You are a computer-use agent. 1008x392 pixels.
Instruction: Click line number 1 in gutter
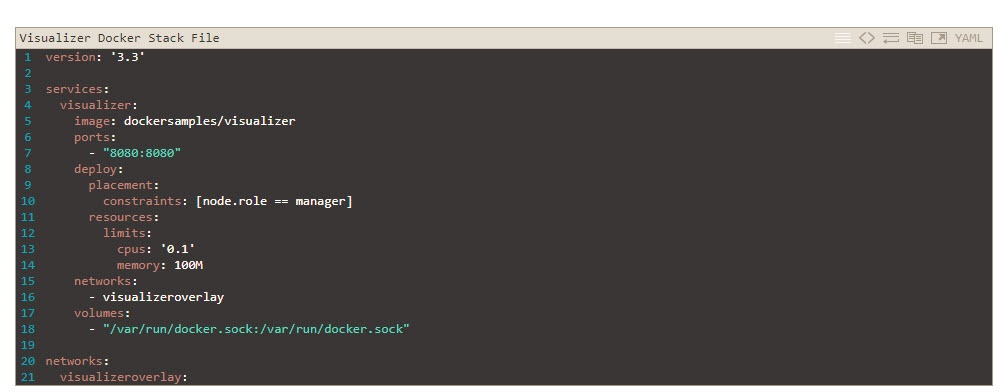[x=28, y=57]
